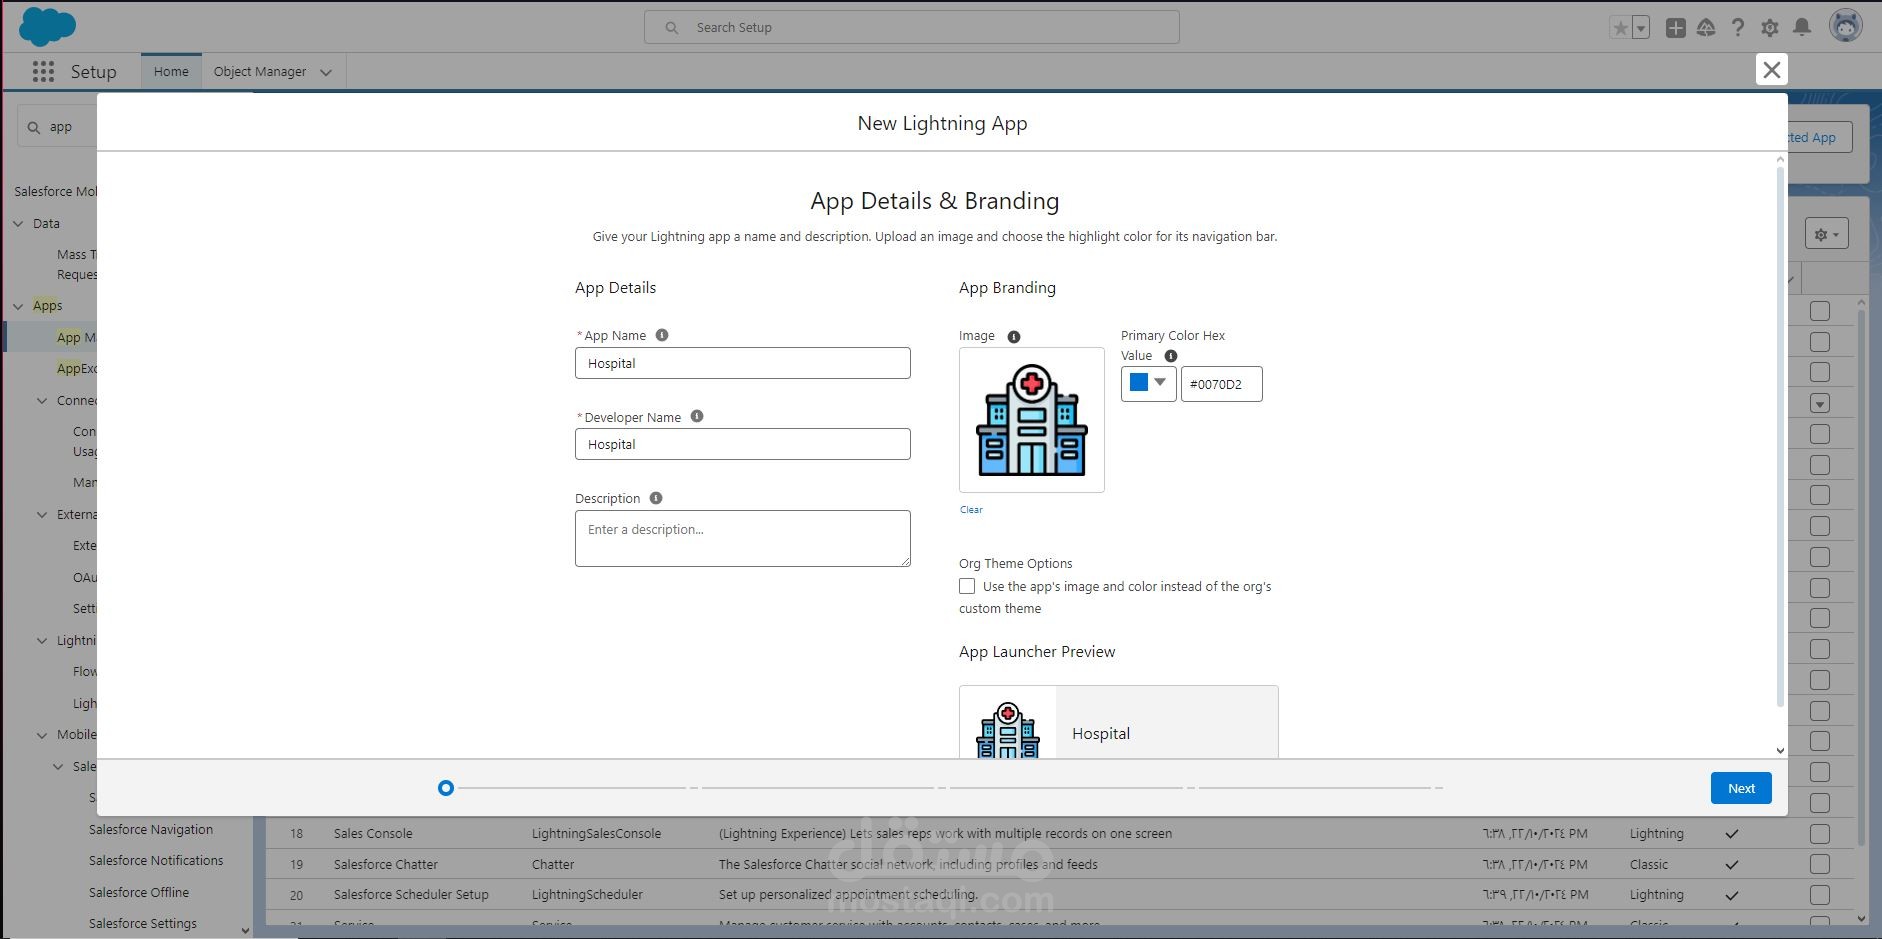Select checkbox in Salesforce Scheduler Setup row
The height and width of the screenshot is (939, 1882).
tap(1820, 895)
